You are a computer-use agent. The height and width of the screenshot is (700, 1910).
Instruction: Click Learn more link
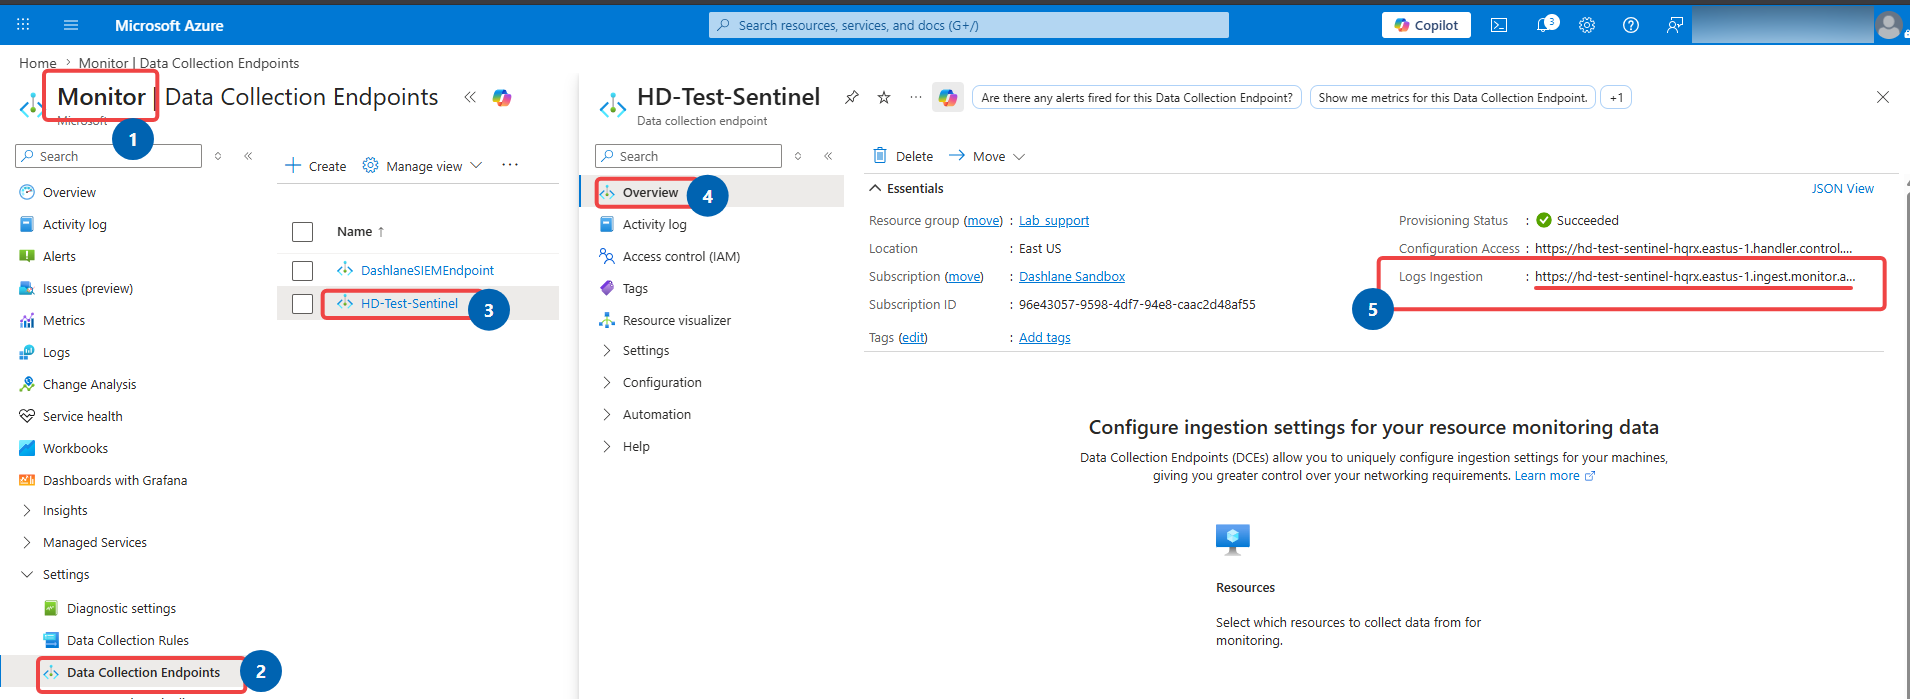click(x=1554, y=476)
